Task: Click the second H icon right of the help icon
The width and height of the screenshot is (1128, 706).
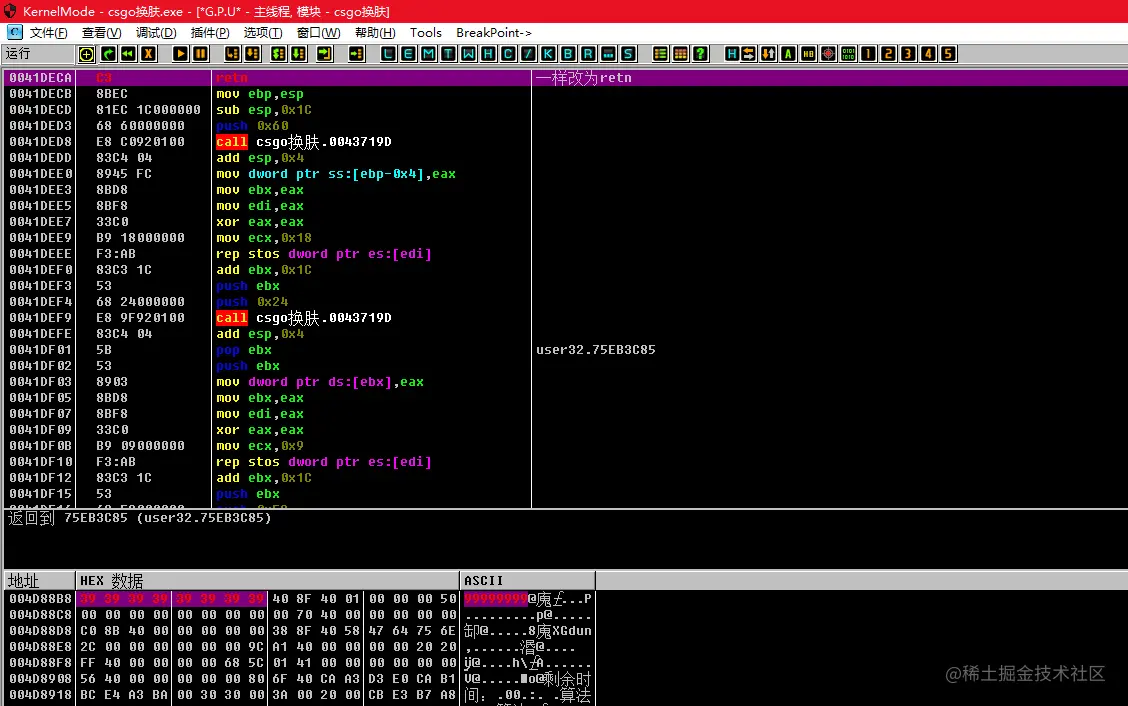Action: tap(732, 54)
